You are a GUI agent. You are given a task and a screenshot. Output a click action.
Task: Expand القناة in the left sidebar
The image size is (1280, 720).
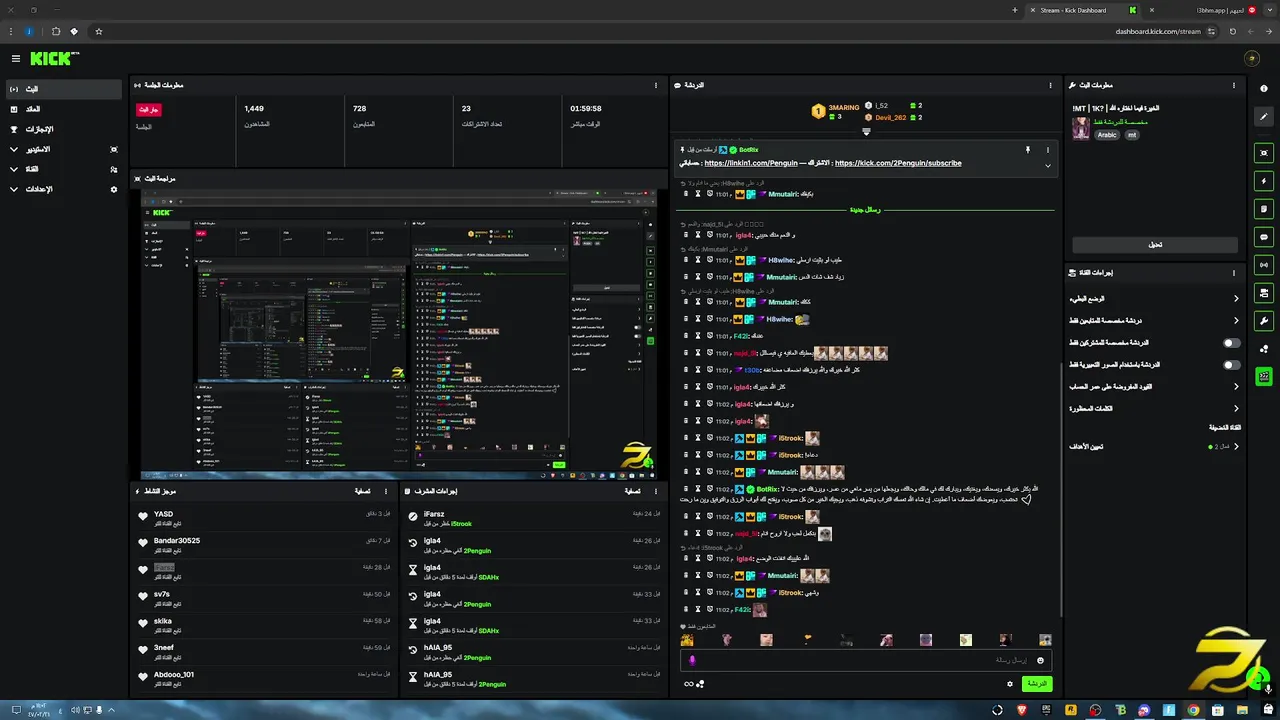(64, 169)
